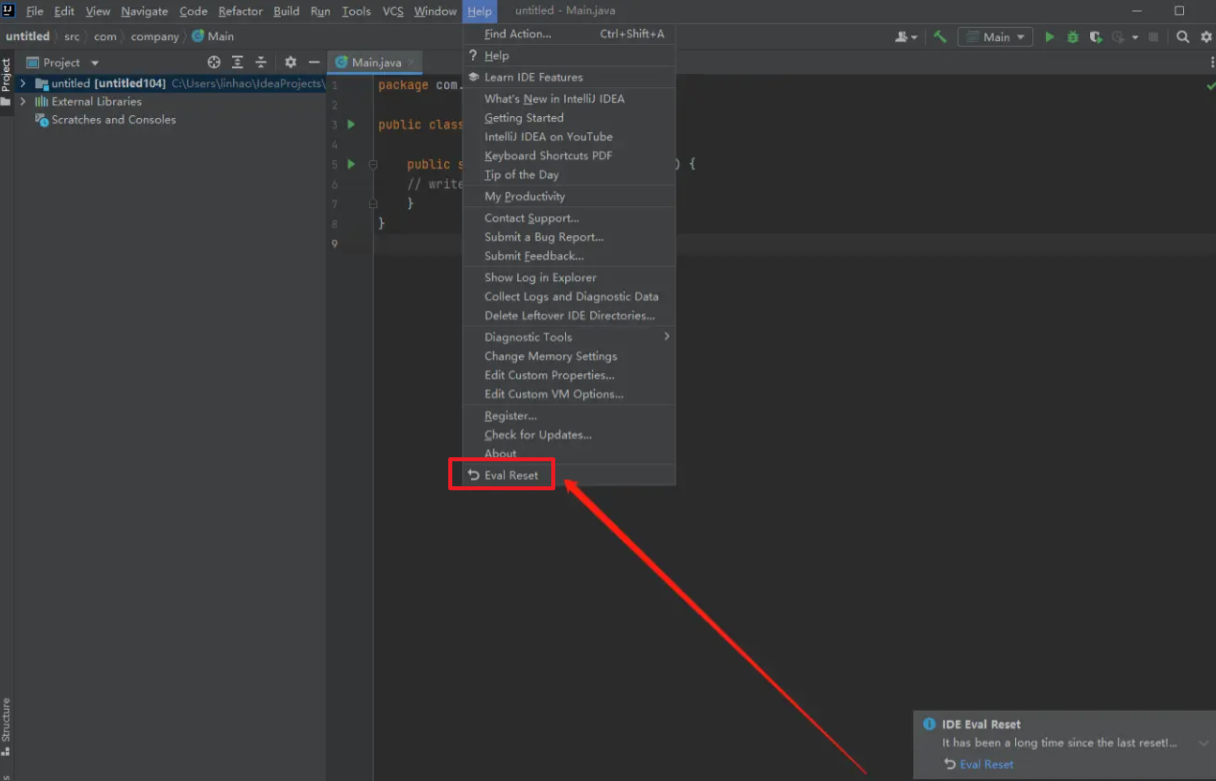Image resolution: width=1216 pixels, height=781 pixels.
Task: Start debugging with the green bug icon
Action: tap(1073, 37)
